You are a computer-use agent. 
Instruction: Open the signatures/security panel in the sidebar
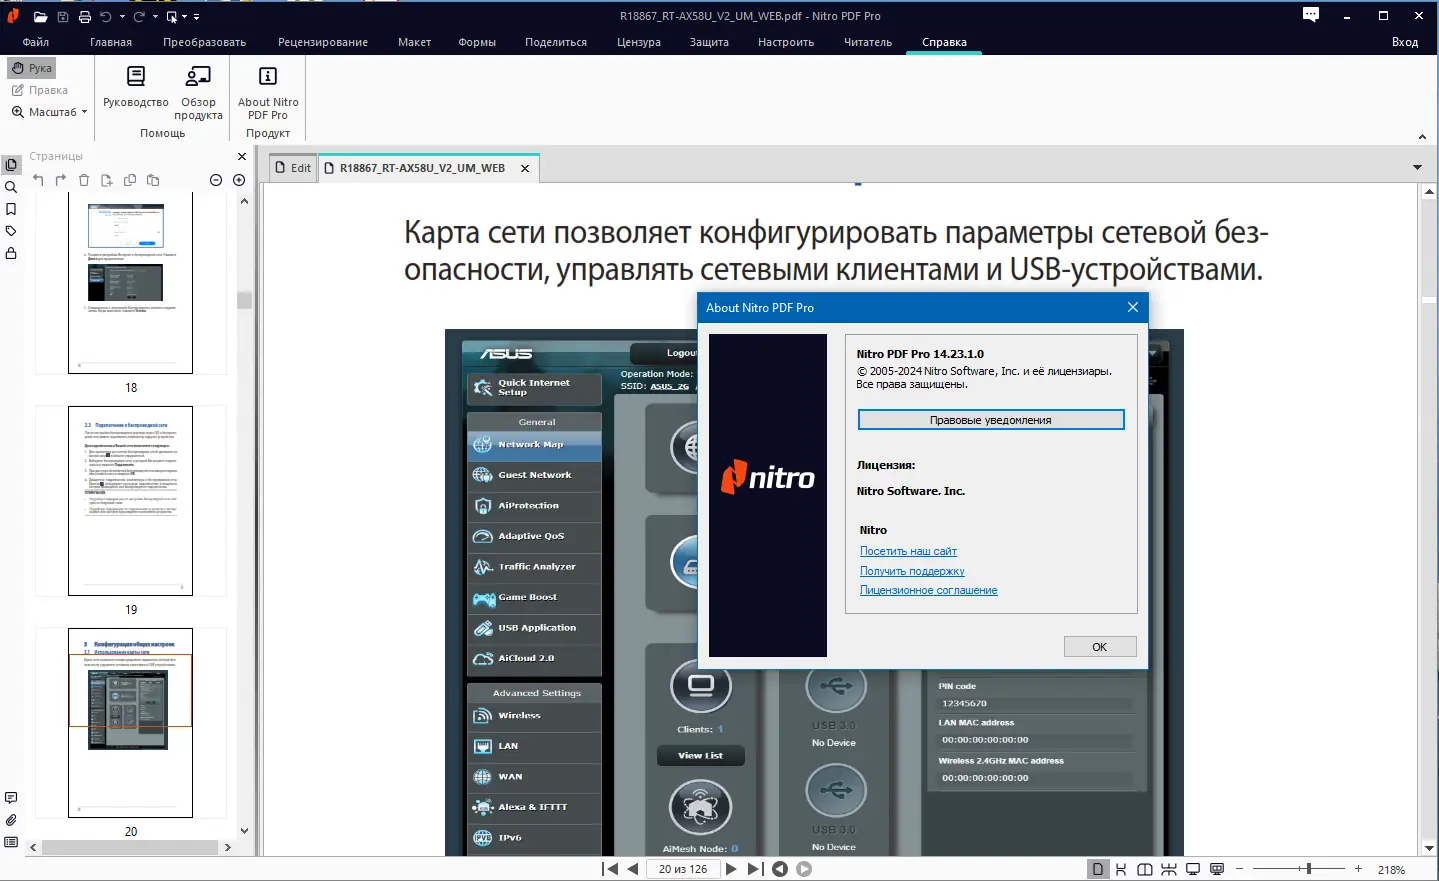(11, 253)
